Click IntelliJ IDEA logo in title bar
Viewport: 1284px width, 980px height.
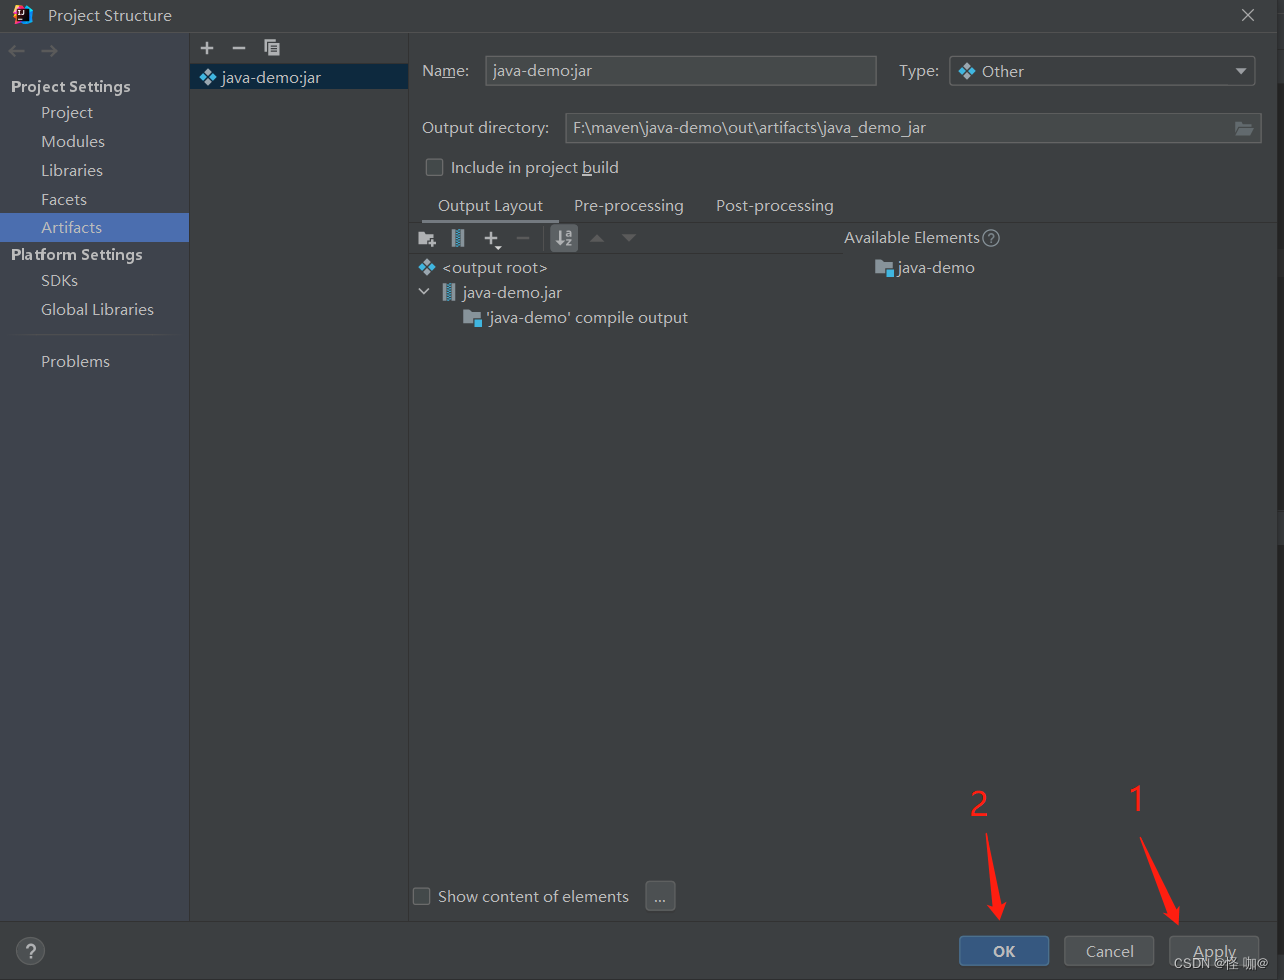23,15
